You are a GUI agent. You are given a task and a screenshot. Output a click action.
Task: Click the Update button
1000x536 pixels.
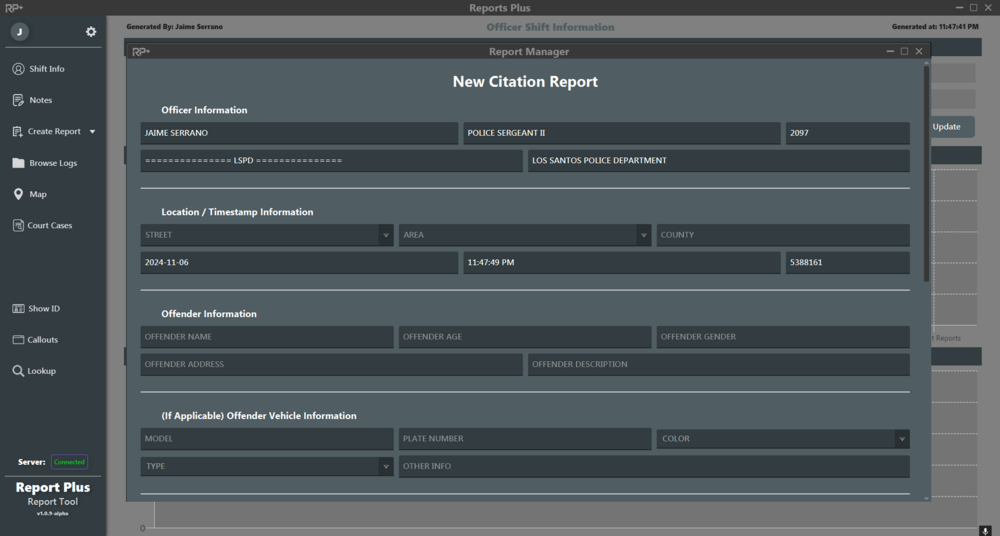click(x=946, y=127)
